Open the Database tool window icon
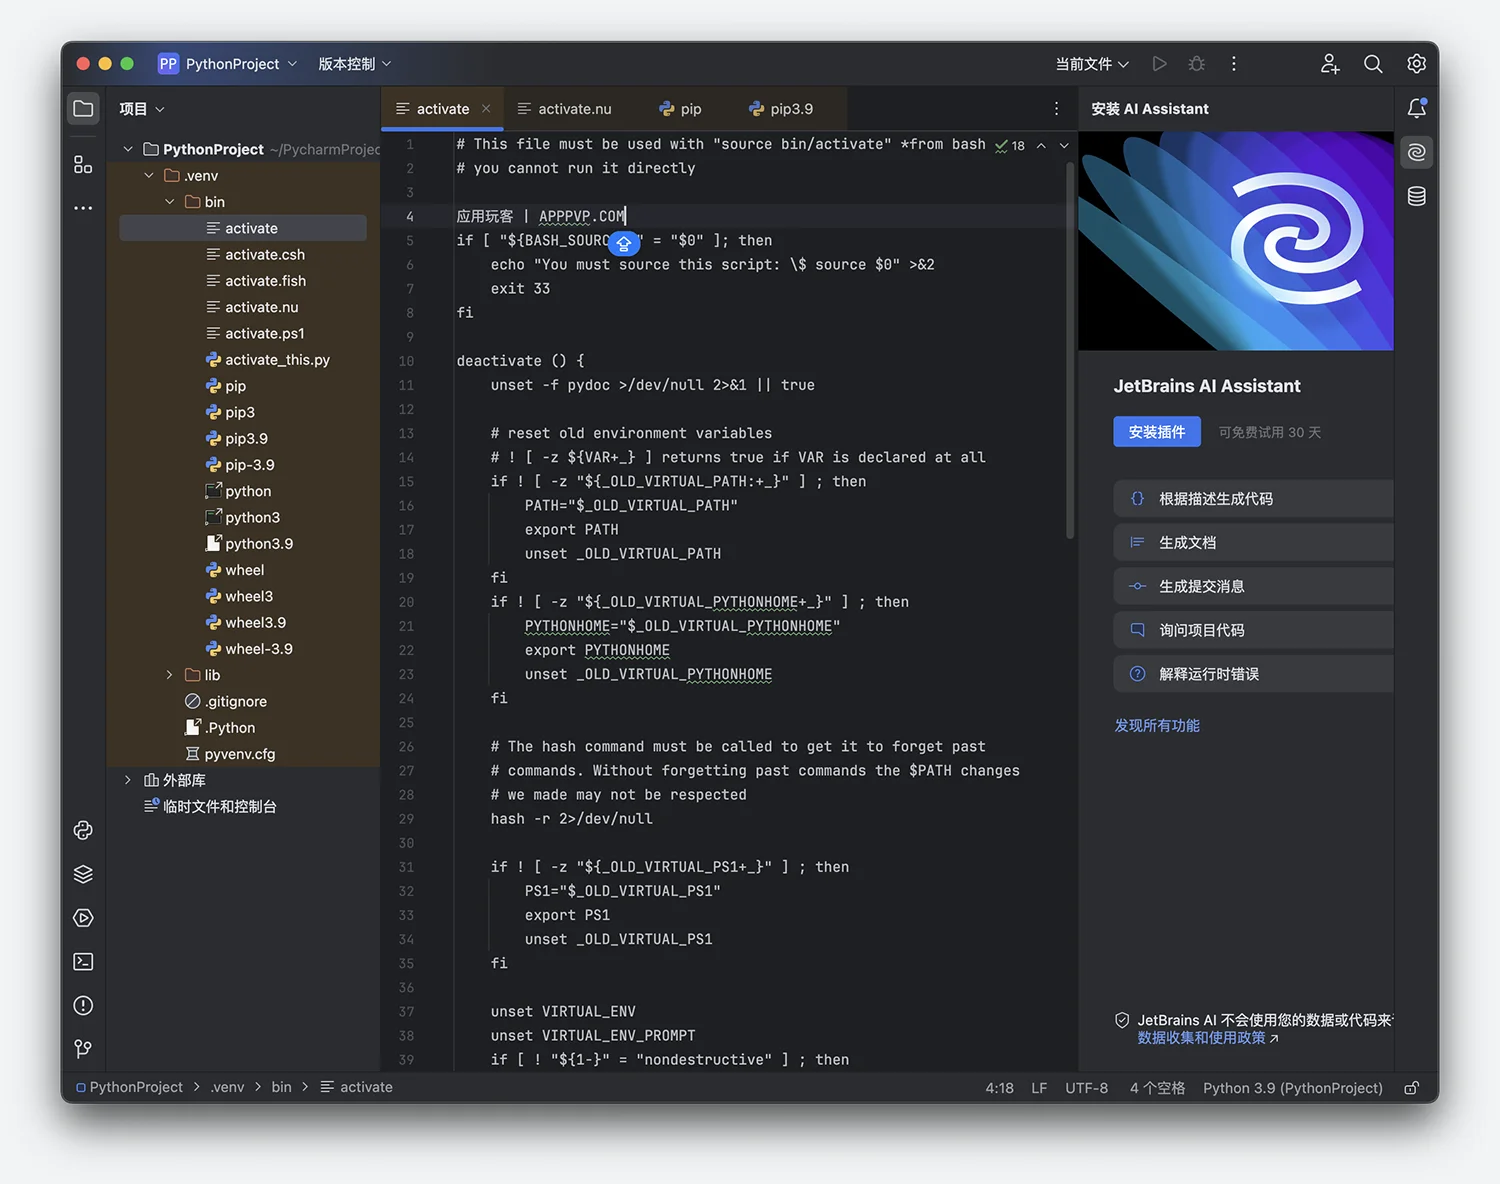1500x1184 pixels. tap(1416, 196)
